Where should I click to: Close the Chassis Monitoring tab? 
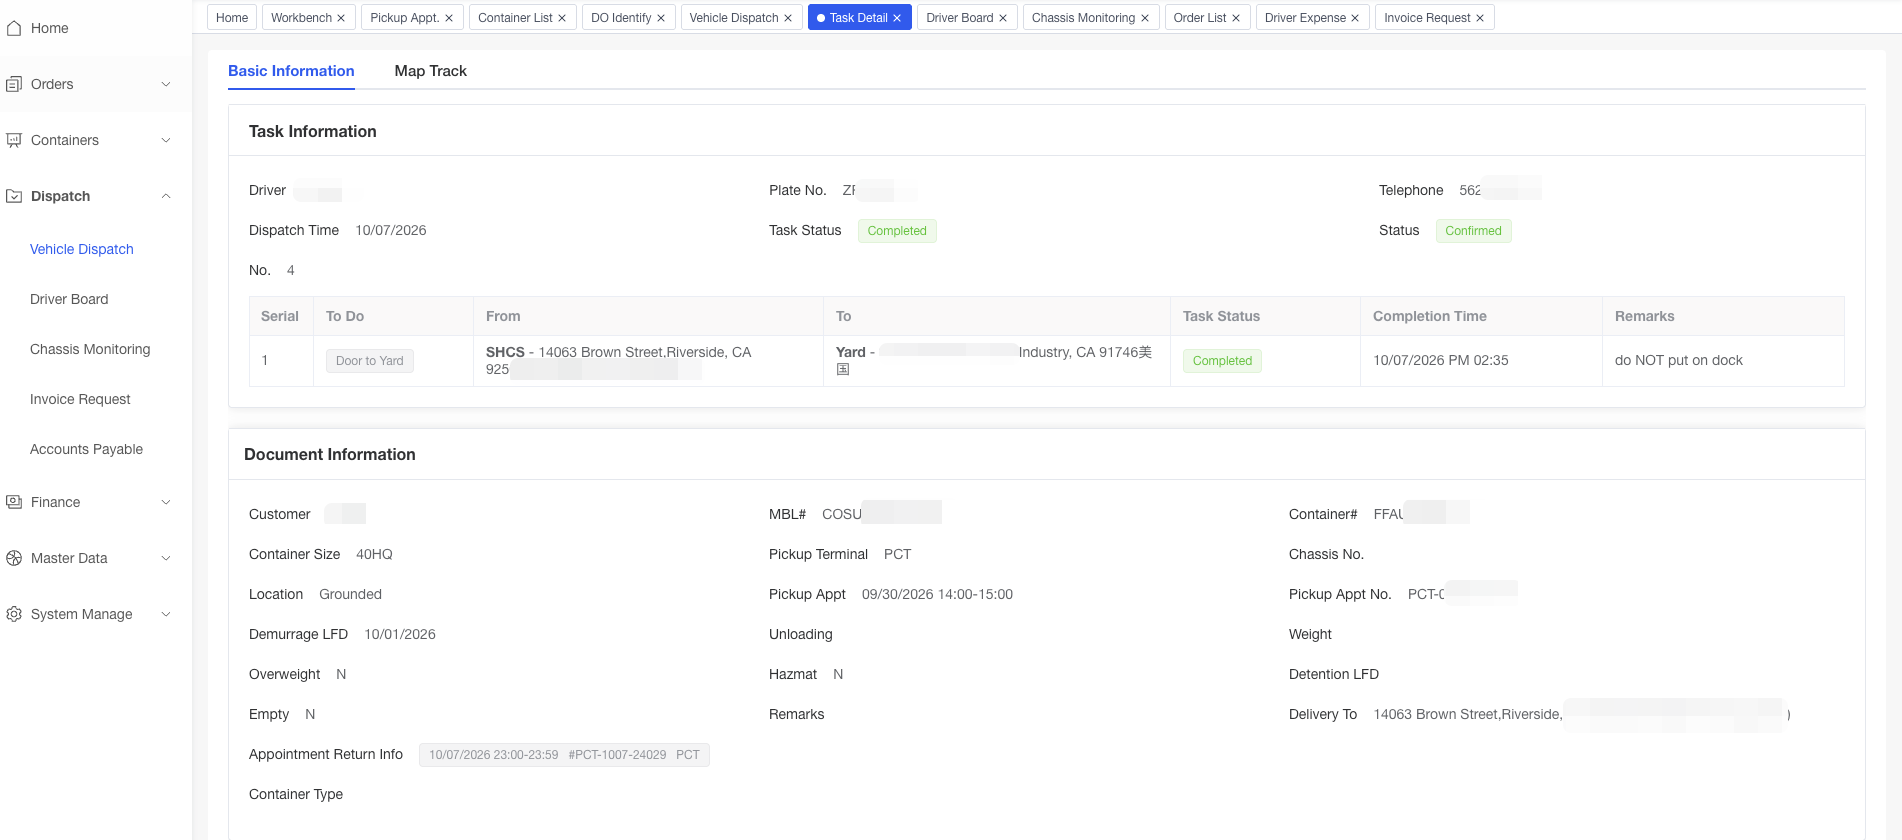(1145, 18)
